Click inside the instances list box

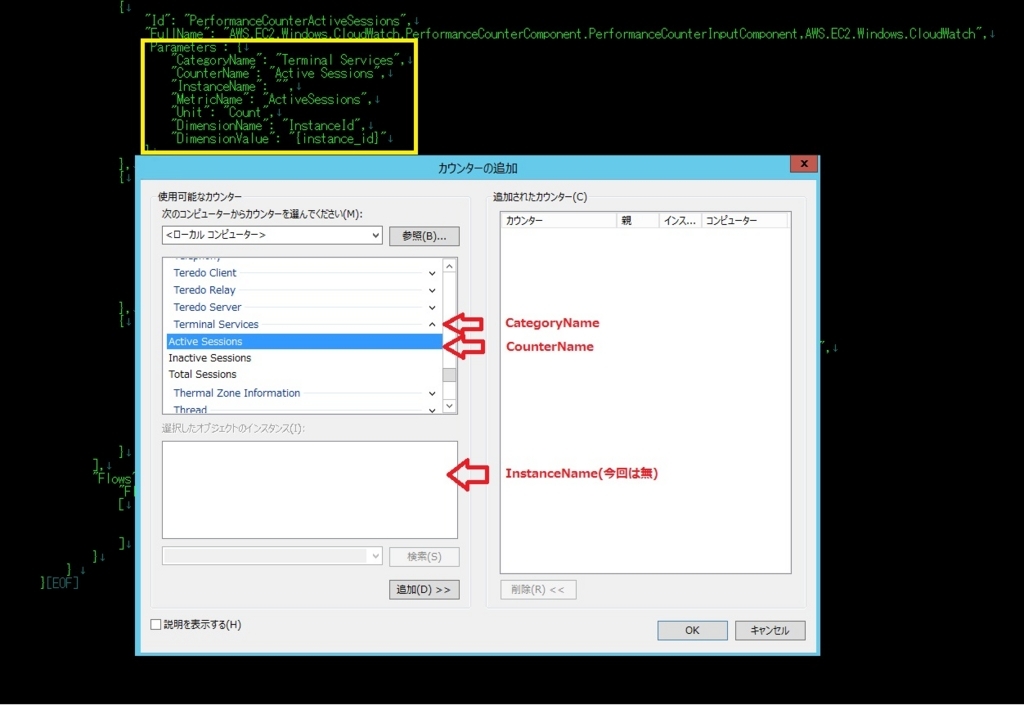click(310, 490)
